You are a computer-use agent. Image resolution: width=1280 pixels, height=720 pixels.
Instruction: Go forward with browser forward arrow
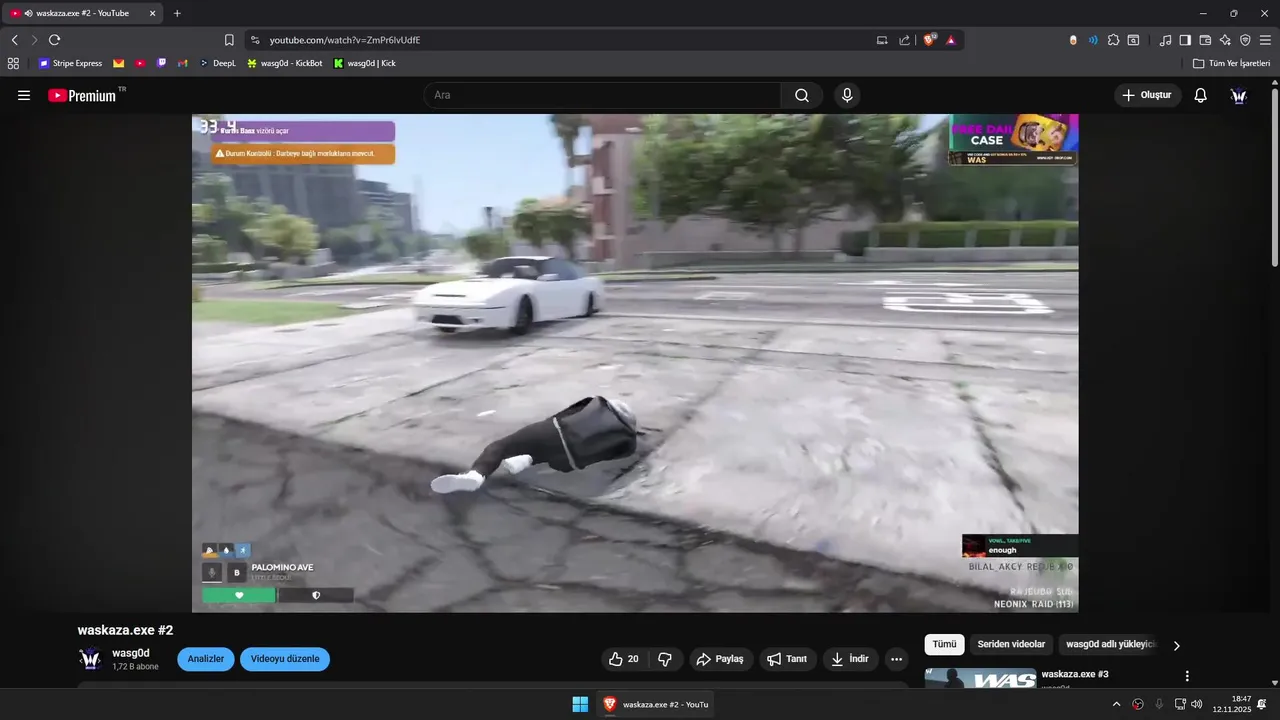[x=34, y=40]
